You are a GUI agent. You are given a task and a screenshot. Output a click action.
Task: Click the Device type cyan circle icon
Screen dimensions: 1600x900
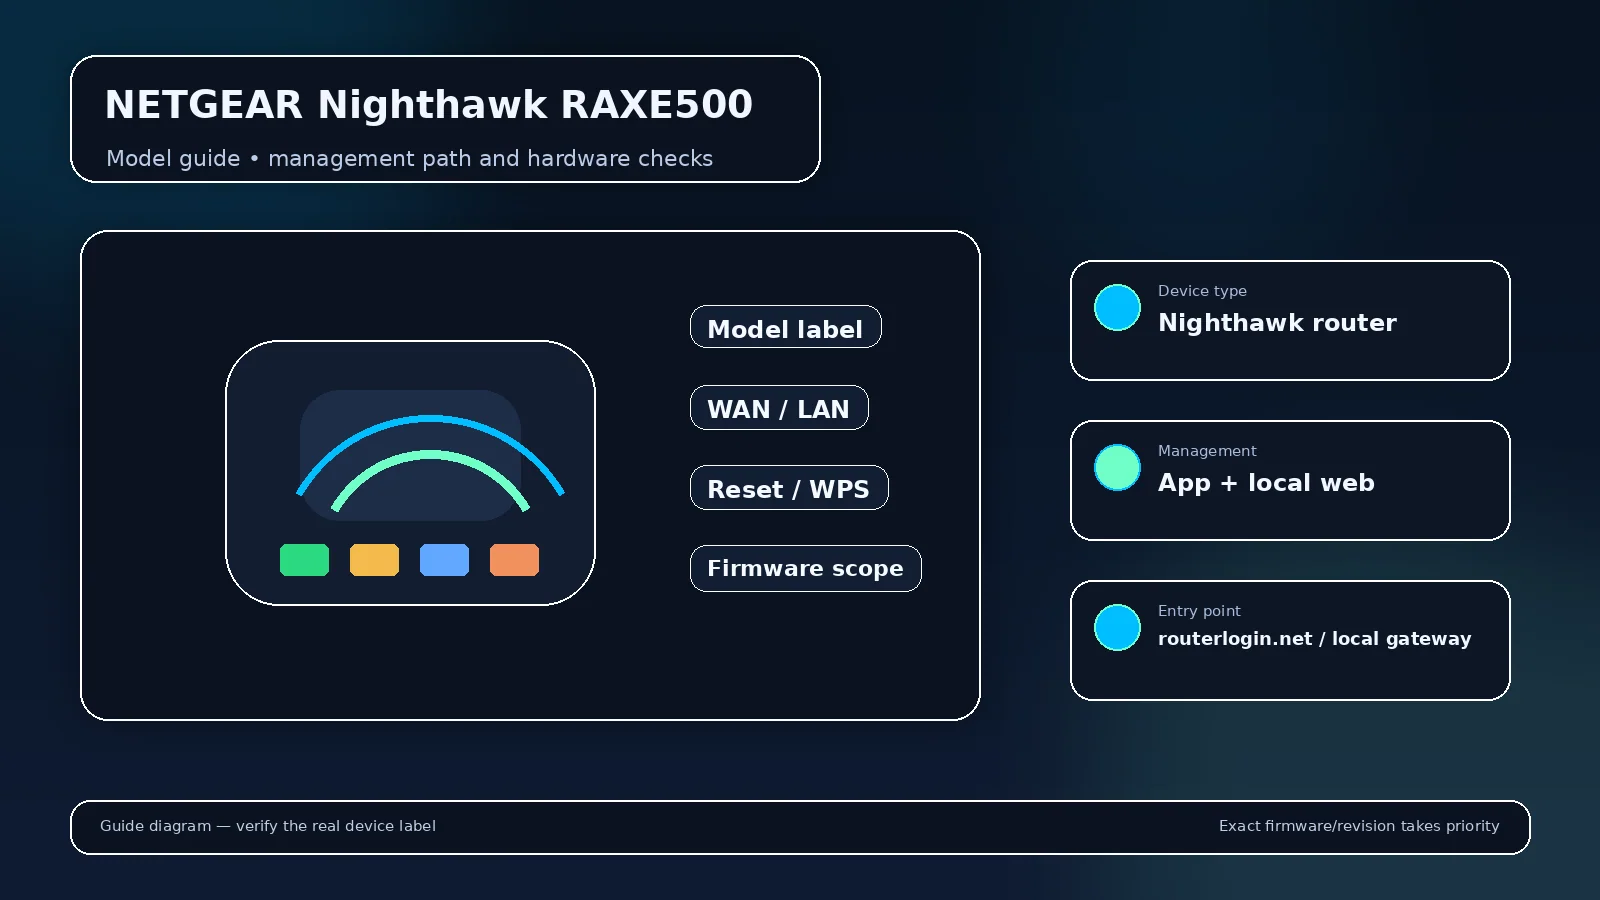coord(1117,307)
